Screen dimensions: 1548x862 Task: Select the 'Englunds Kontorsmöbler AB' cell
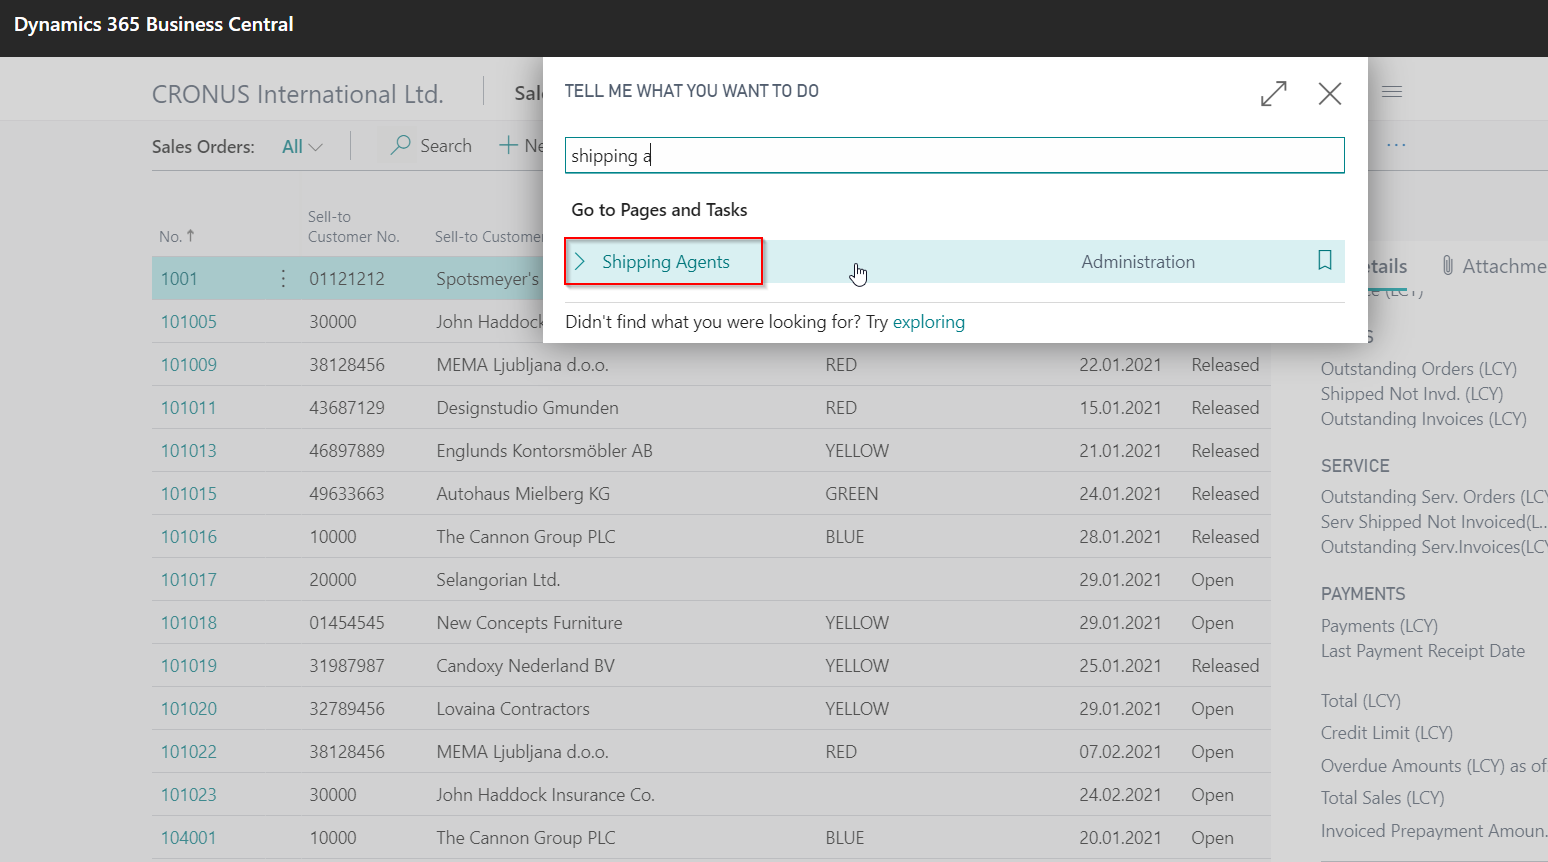544,451
